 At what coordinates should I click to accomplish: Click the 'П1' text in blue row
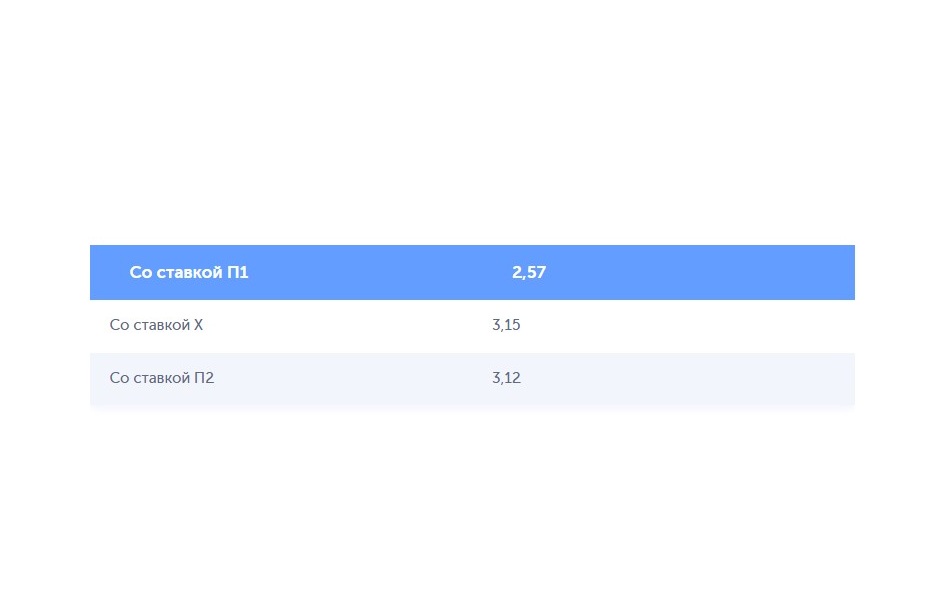pyautogui.click(x=238, y=272)
